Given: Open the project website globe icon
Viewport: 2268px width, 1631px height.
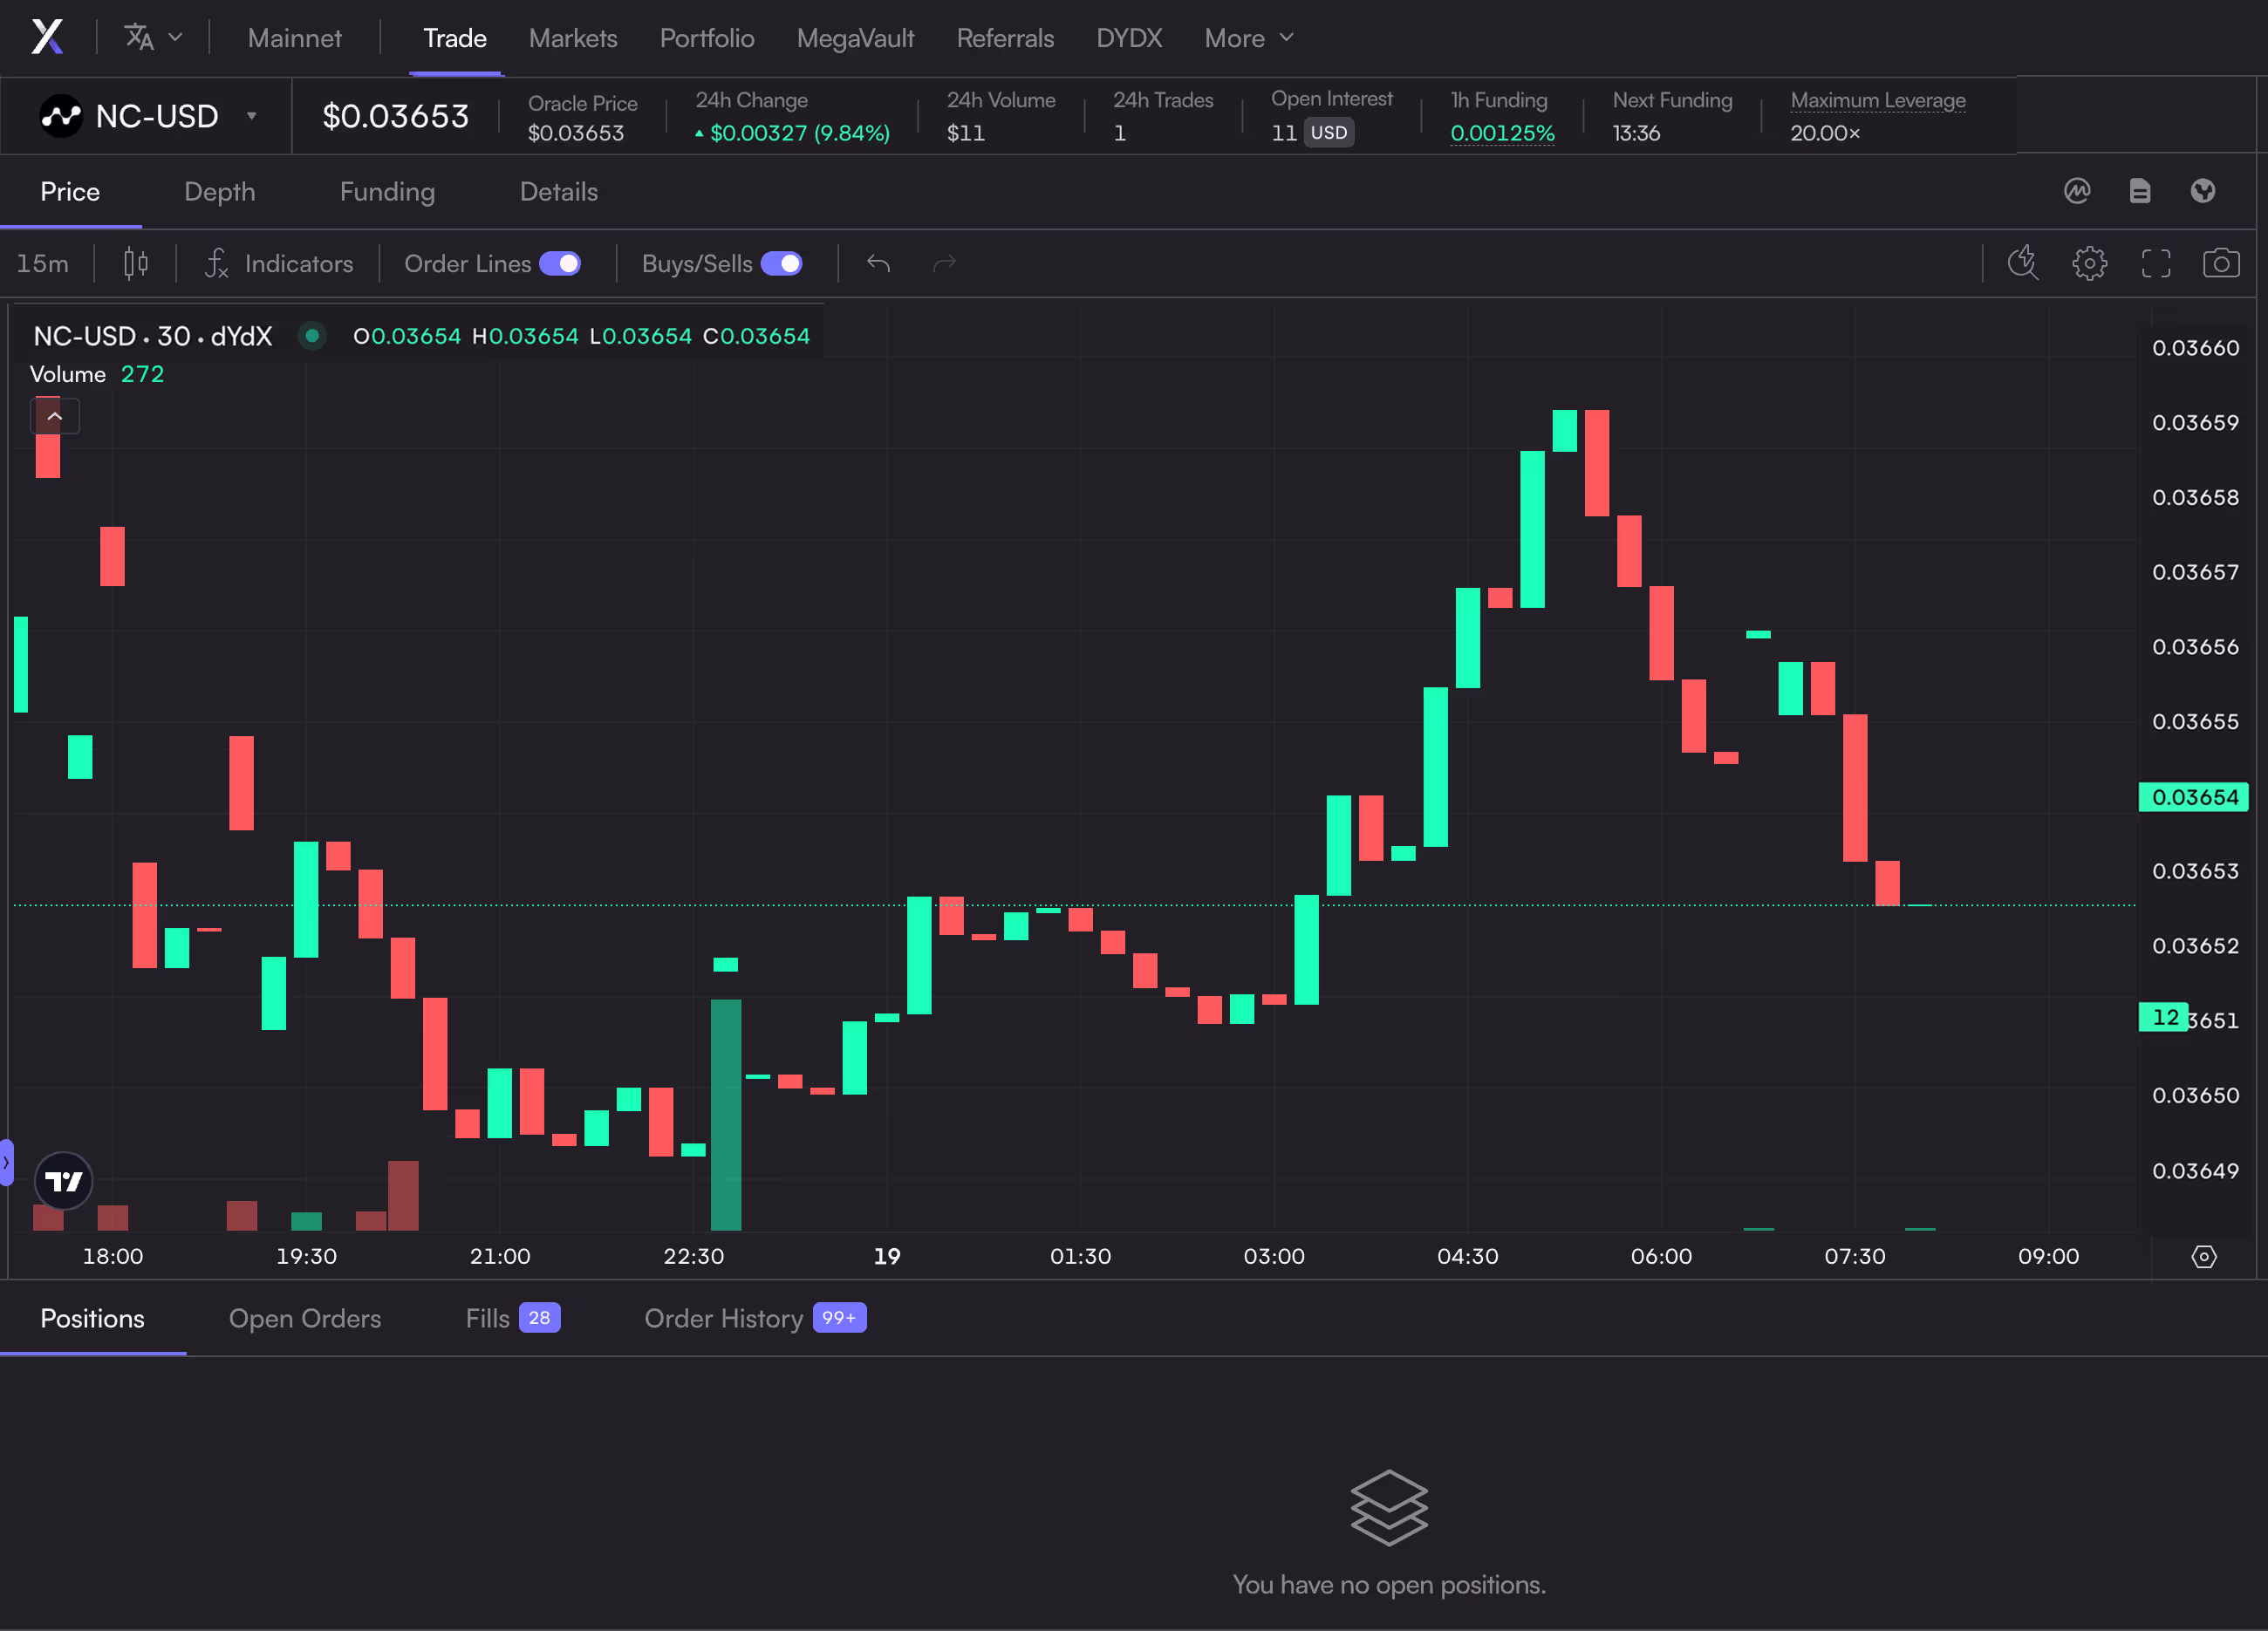Looking at the screenshot, I should pyautogui.click(x=2202, y=190).
